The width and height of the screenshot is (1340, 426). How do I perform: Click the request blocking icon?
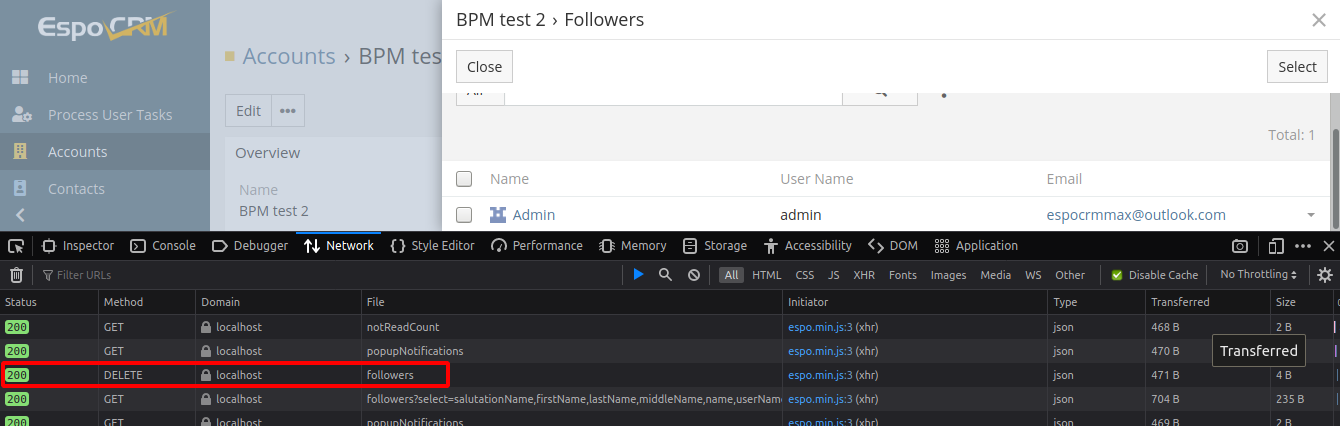pyautogui.click(x=693, y=275)
